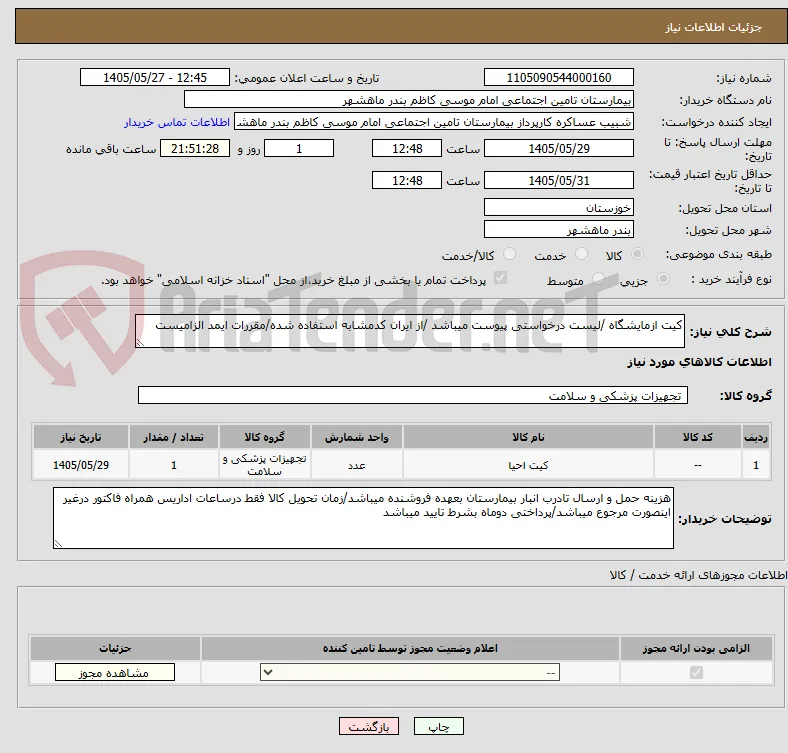788x753 pixels.
Task: Click the توضیحات خریدار text area
Action: coord(363,518)
